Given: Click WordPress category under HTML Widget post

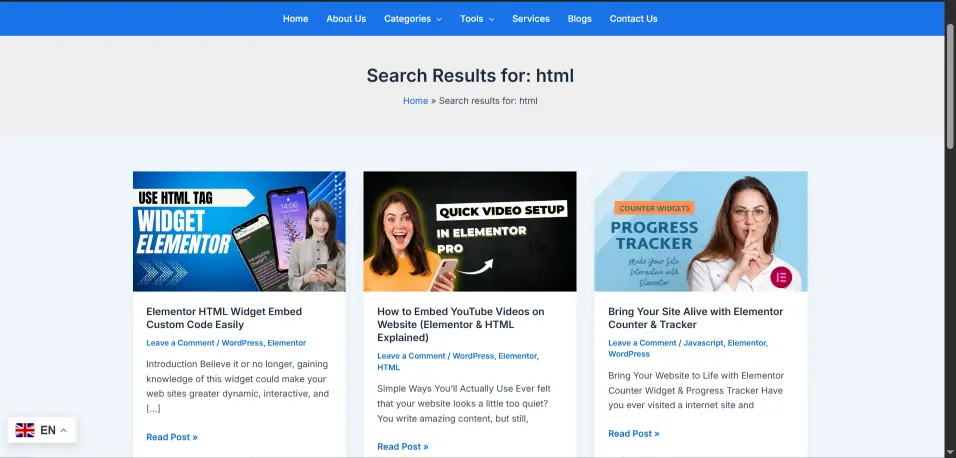Looking at the screenshot, I should pos(242,343).
